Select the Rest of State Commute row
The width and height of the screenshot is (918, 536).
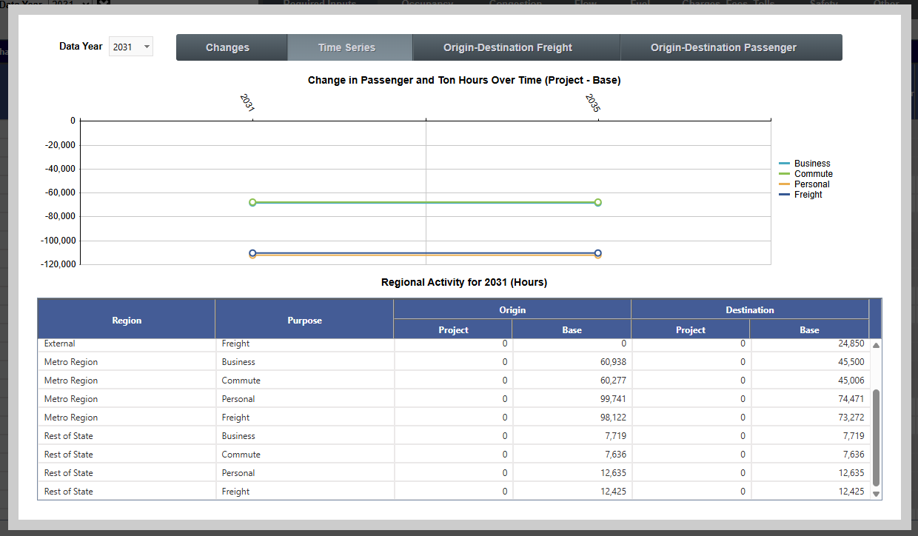(454, 454)
